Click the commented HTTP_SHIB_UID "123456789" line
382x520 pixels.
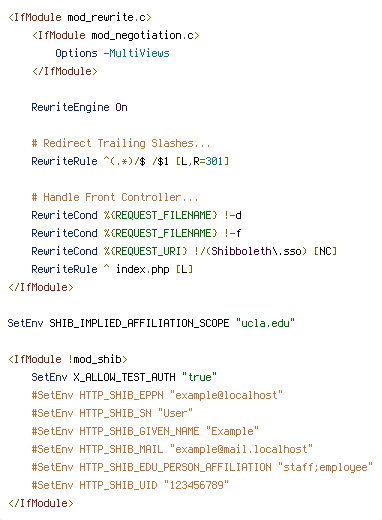(130, 485)
